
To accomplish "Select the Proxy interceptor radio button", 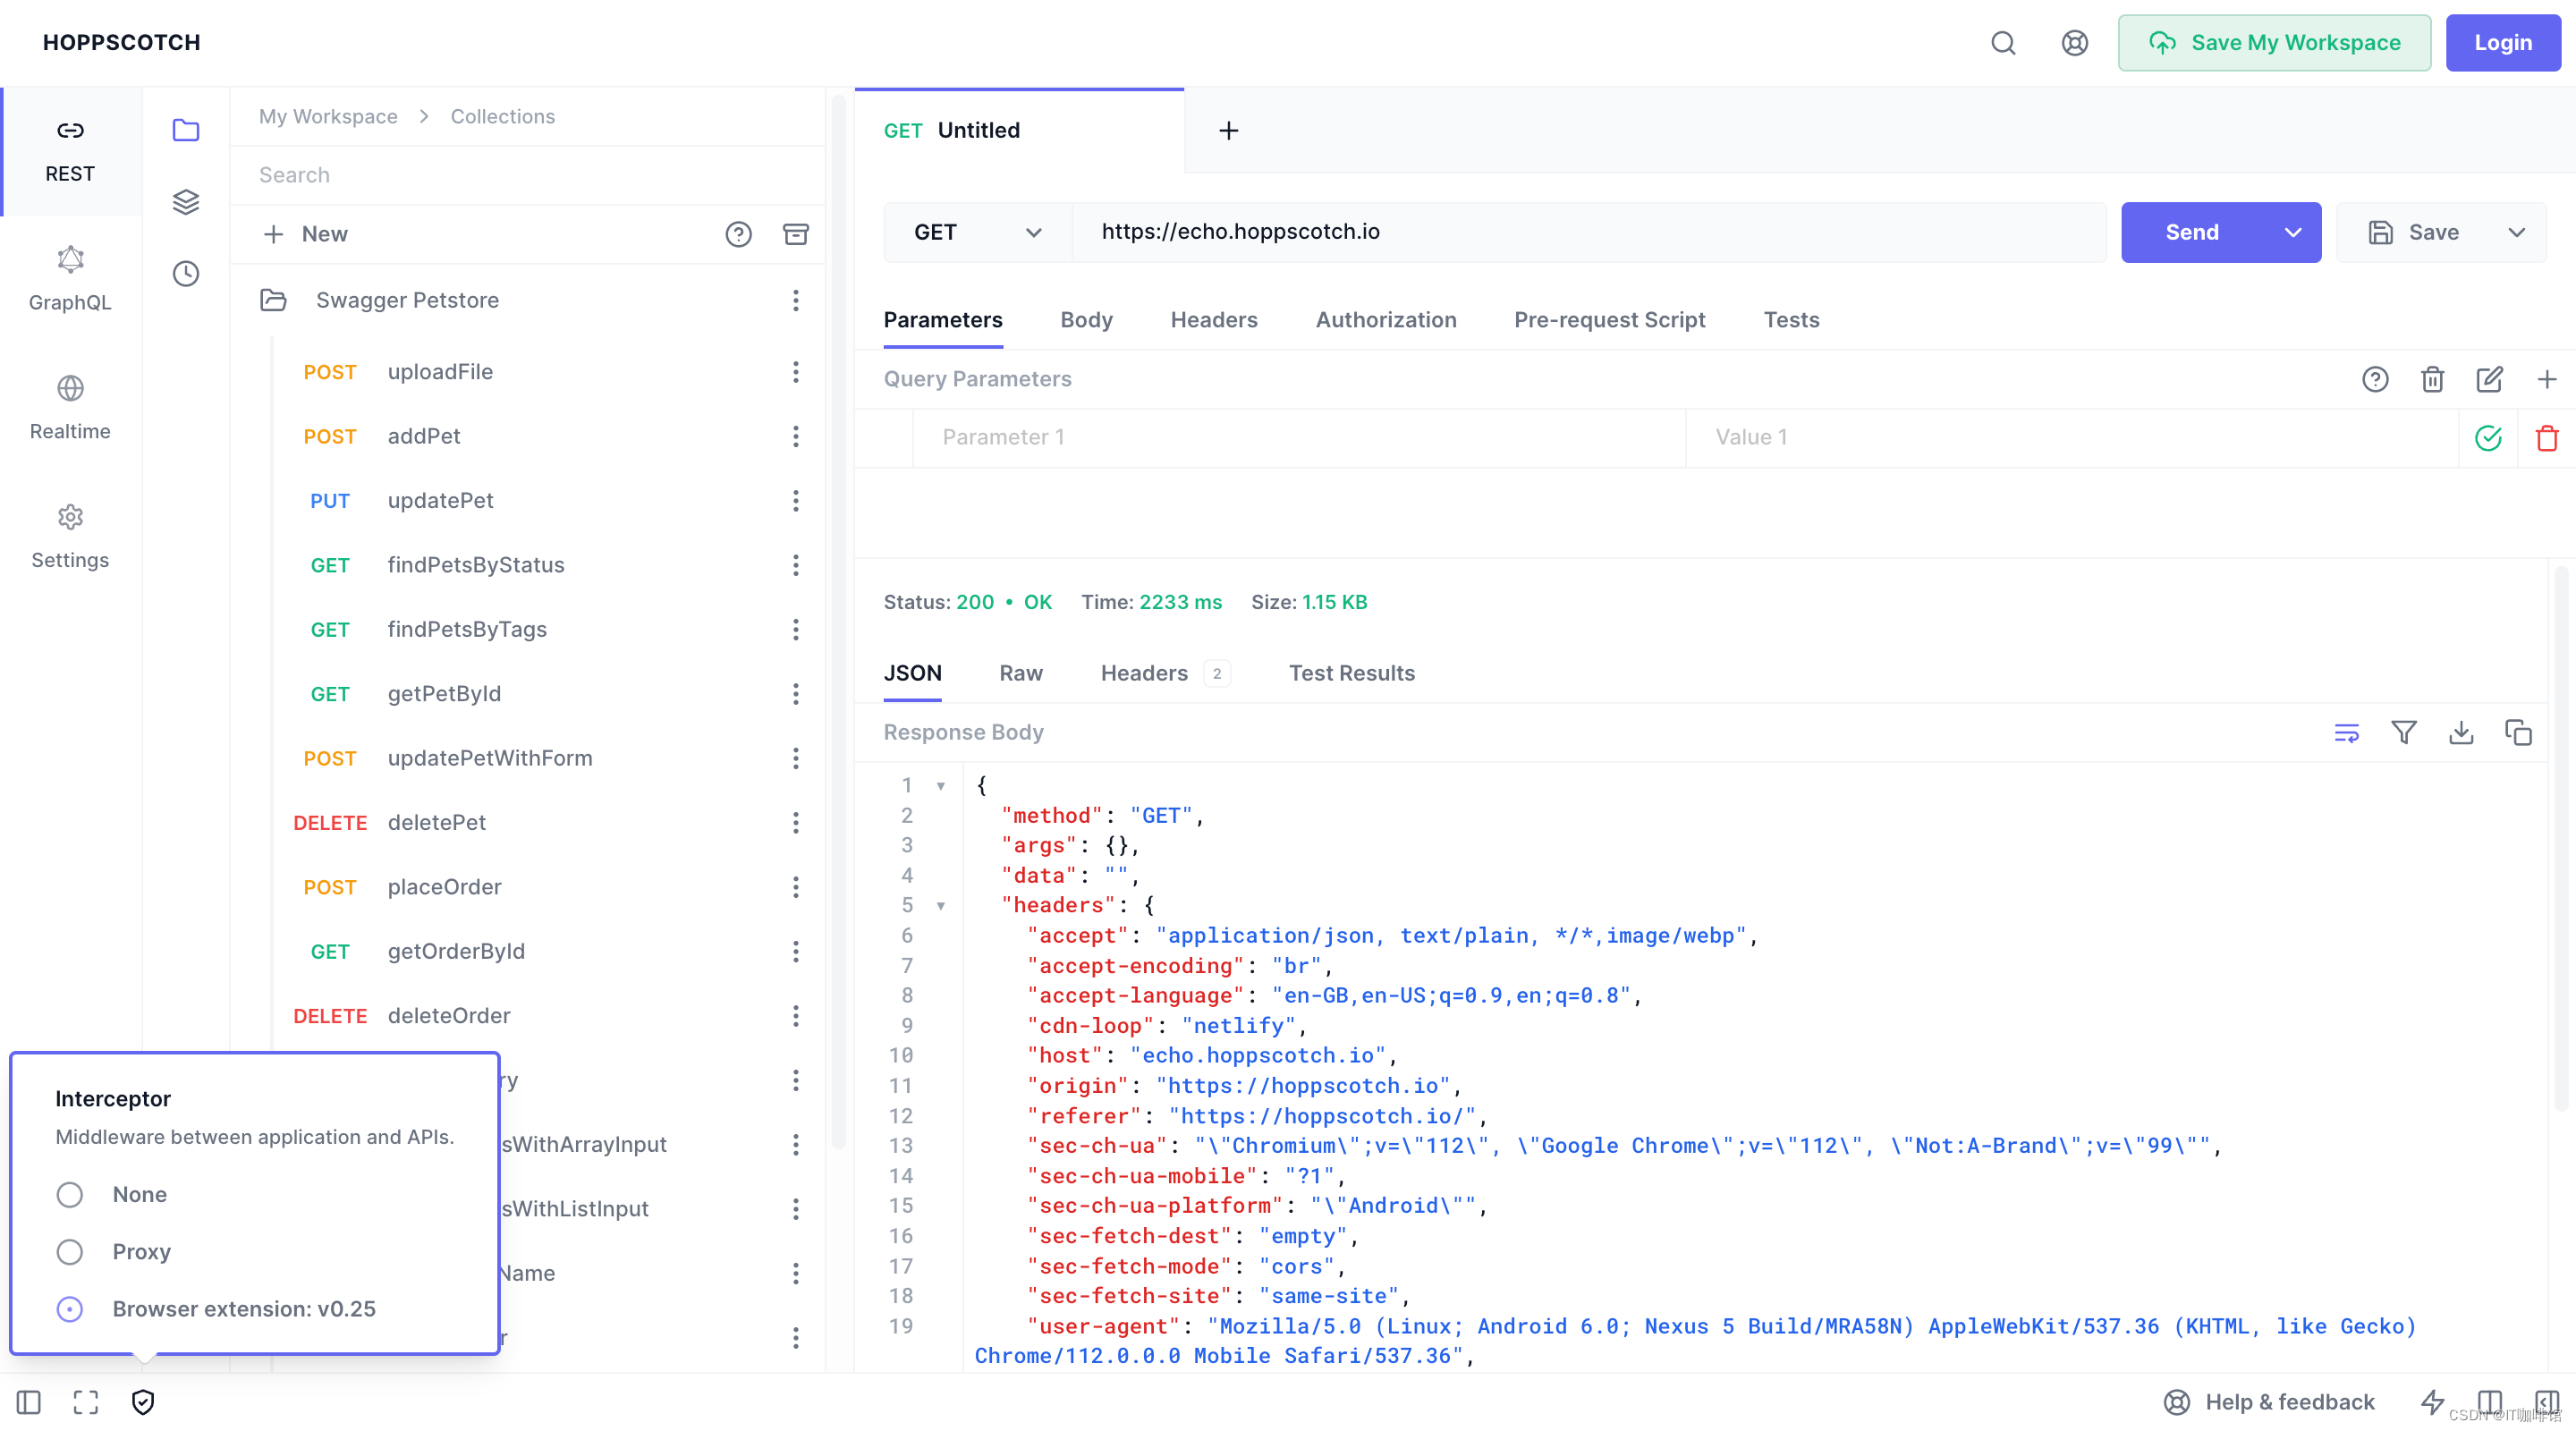I will tap(70, 1251).
